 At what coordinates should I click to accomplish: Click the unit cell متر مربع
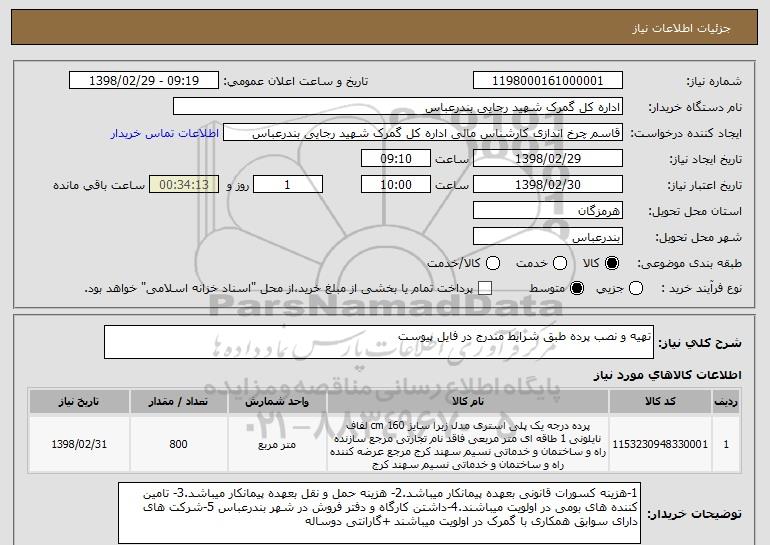click(277, 444)
